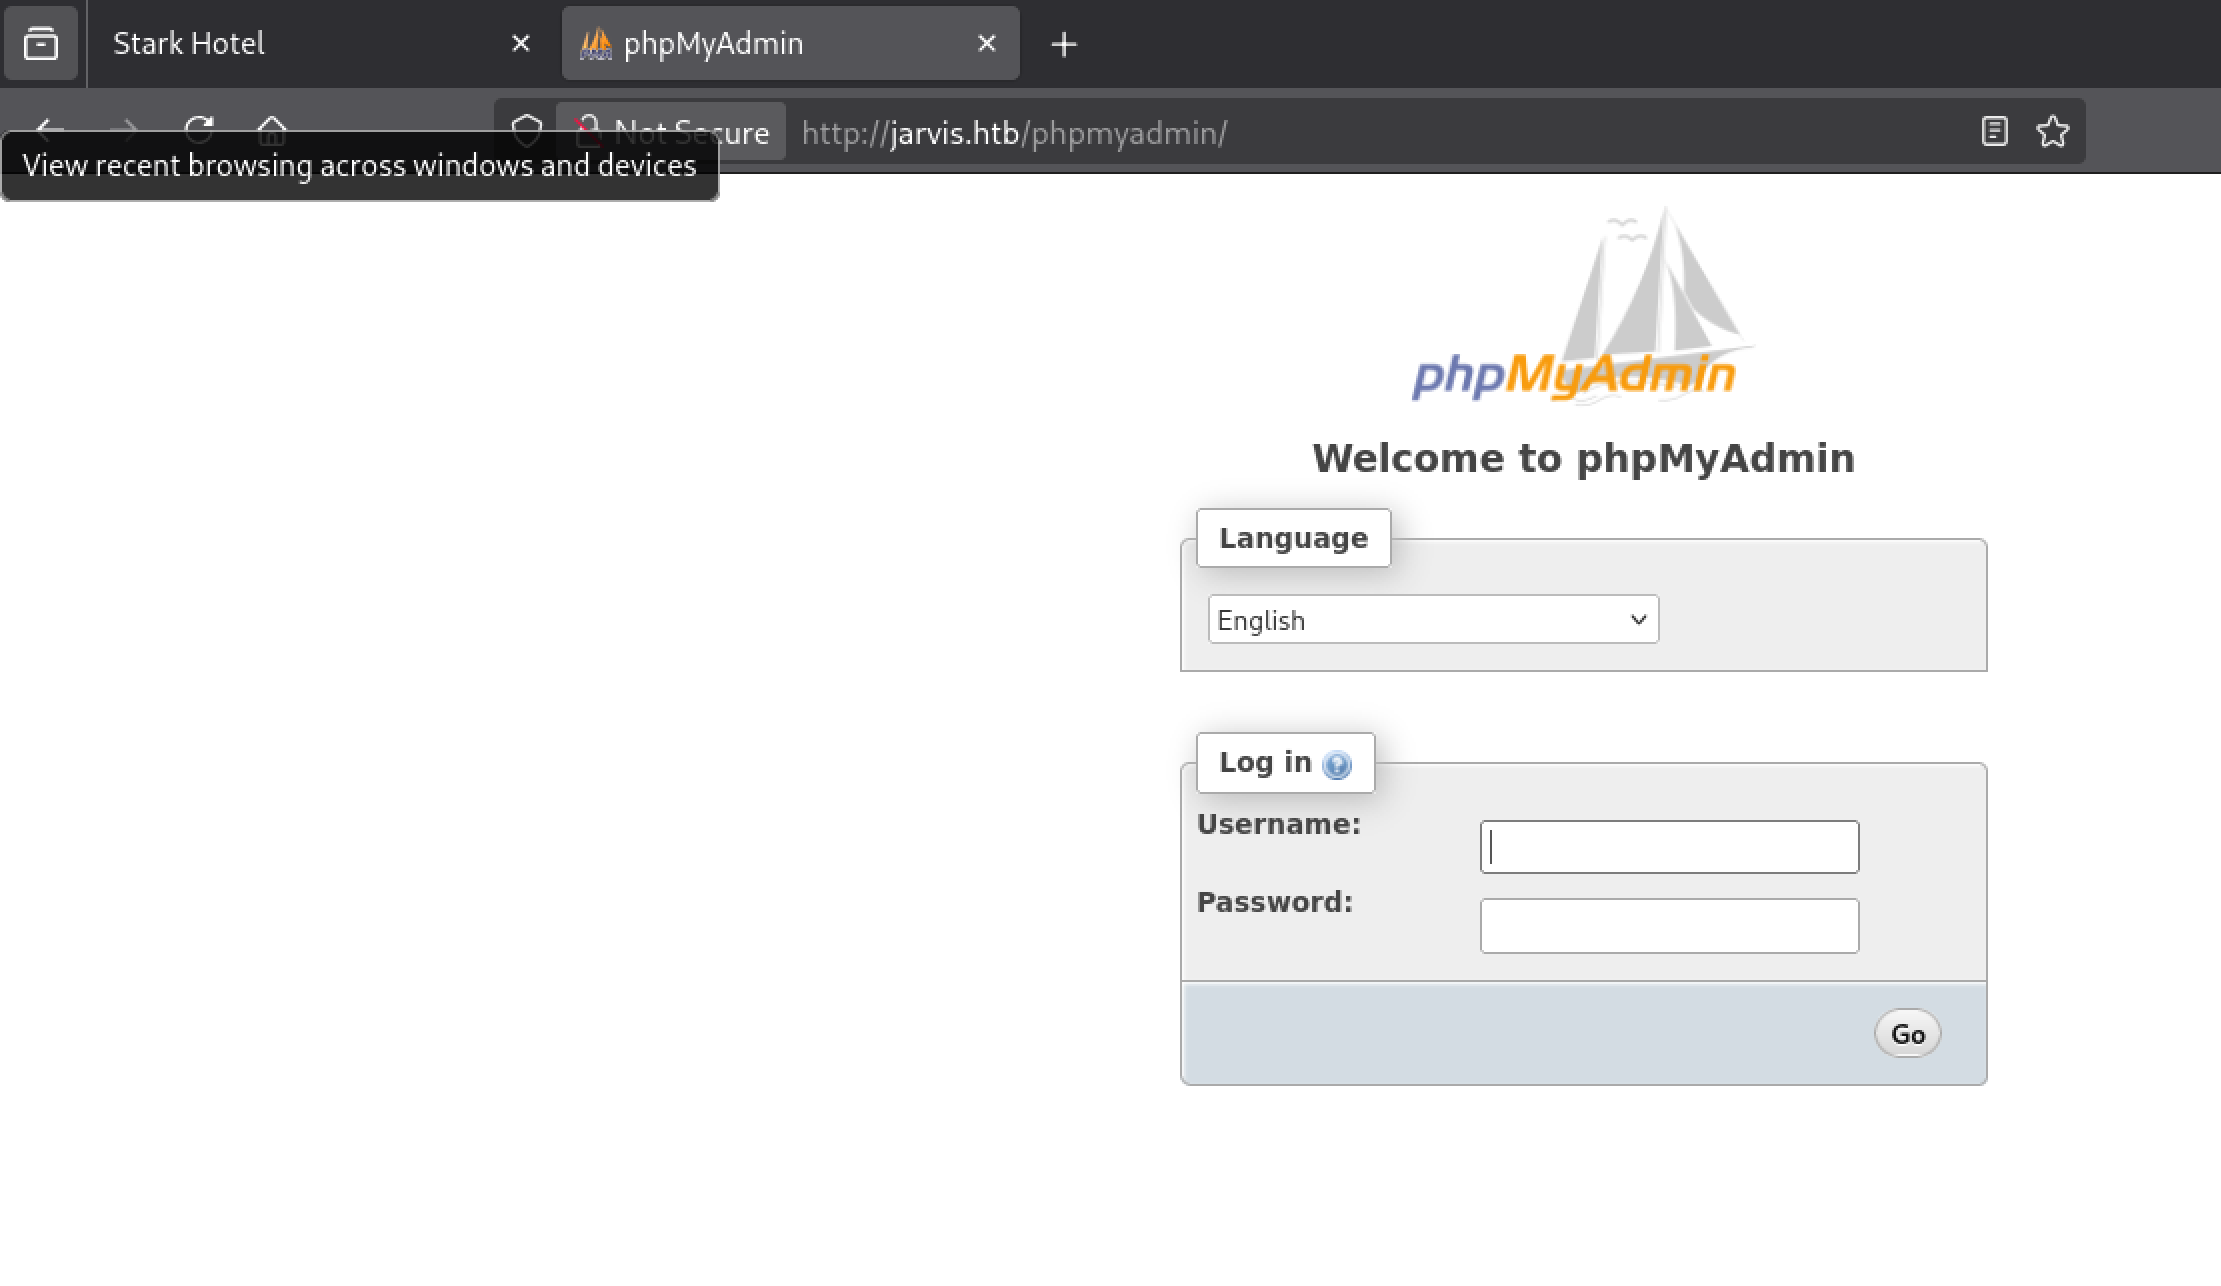Click the phpMyAdmin sailboat logo
Screen dimensions: 2221x1286
[x=1582, y=305]
